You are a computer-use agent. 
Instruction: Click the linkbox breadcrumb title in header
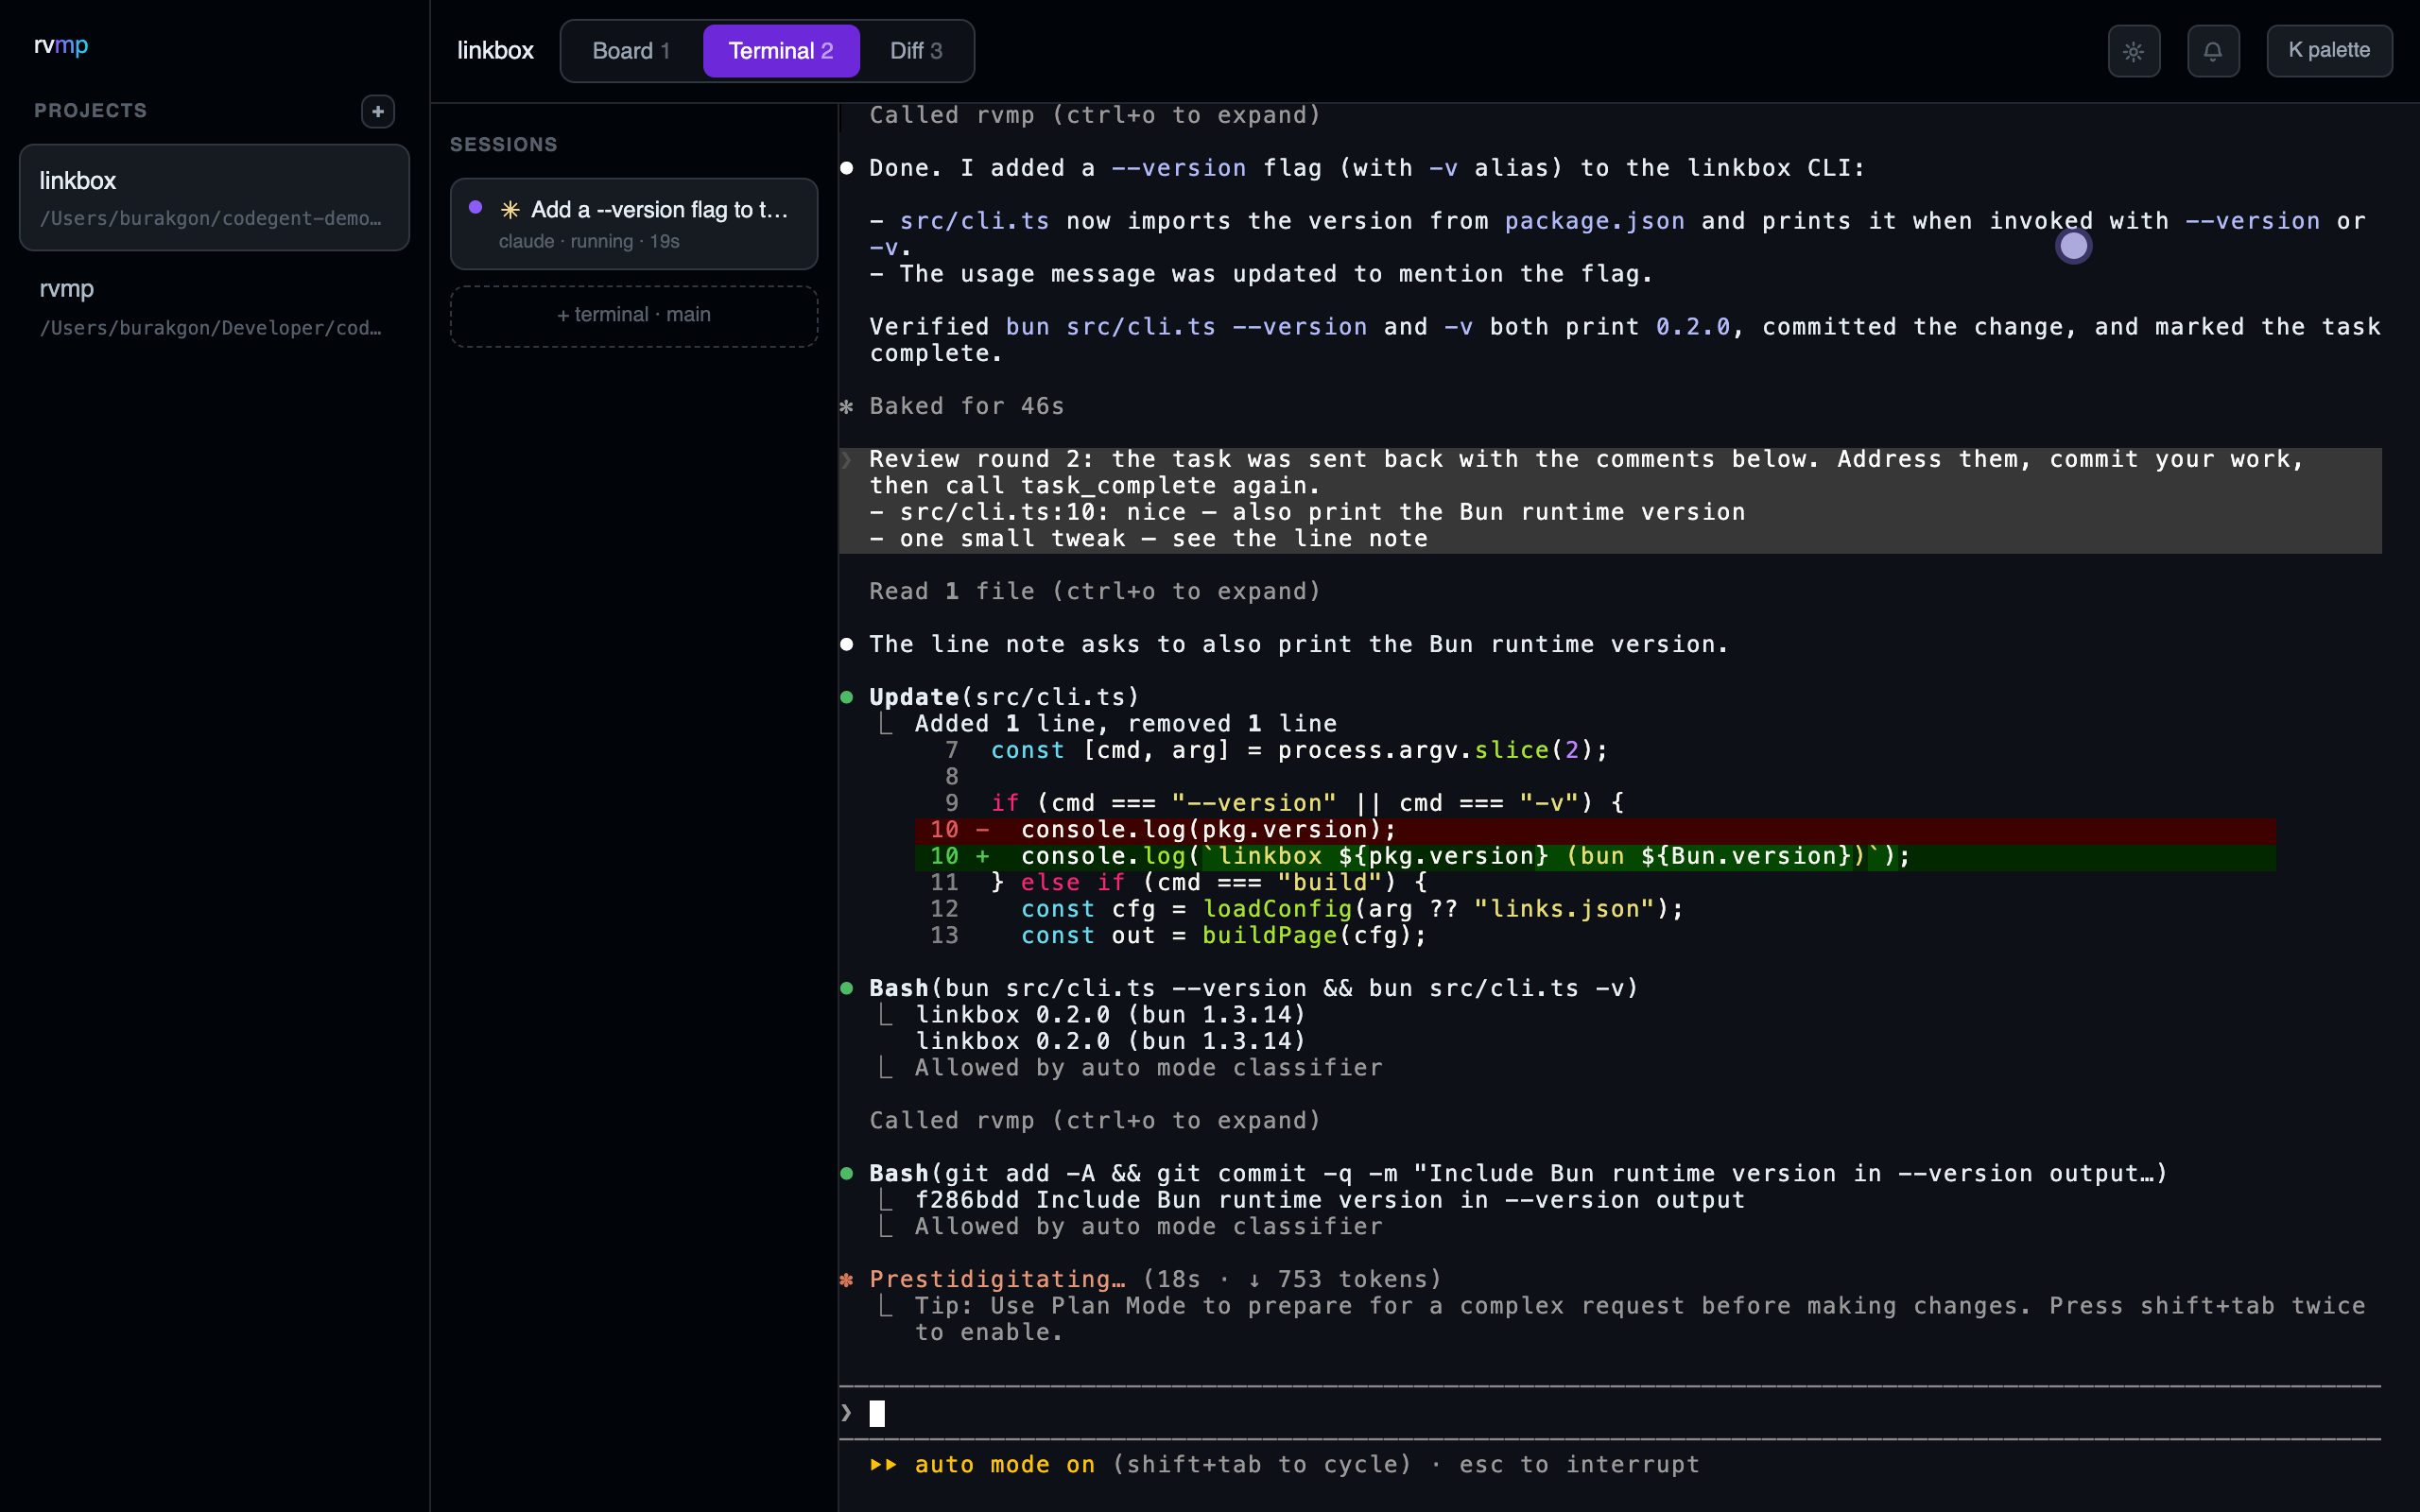pyautogui.click(x=495, y=51)
